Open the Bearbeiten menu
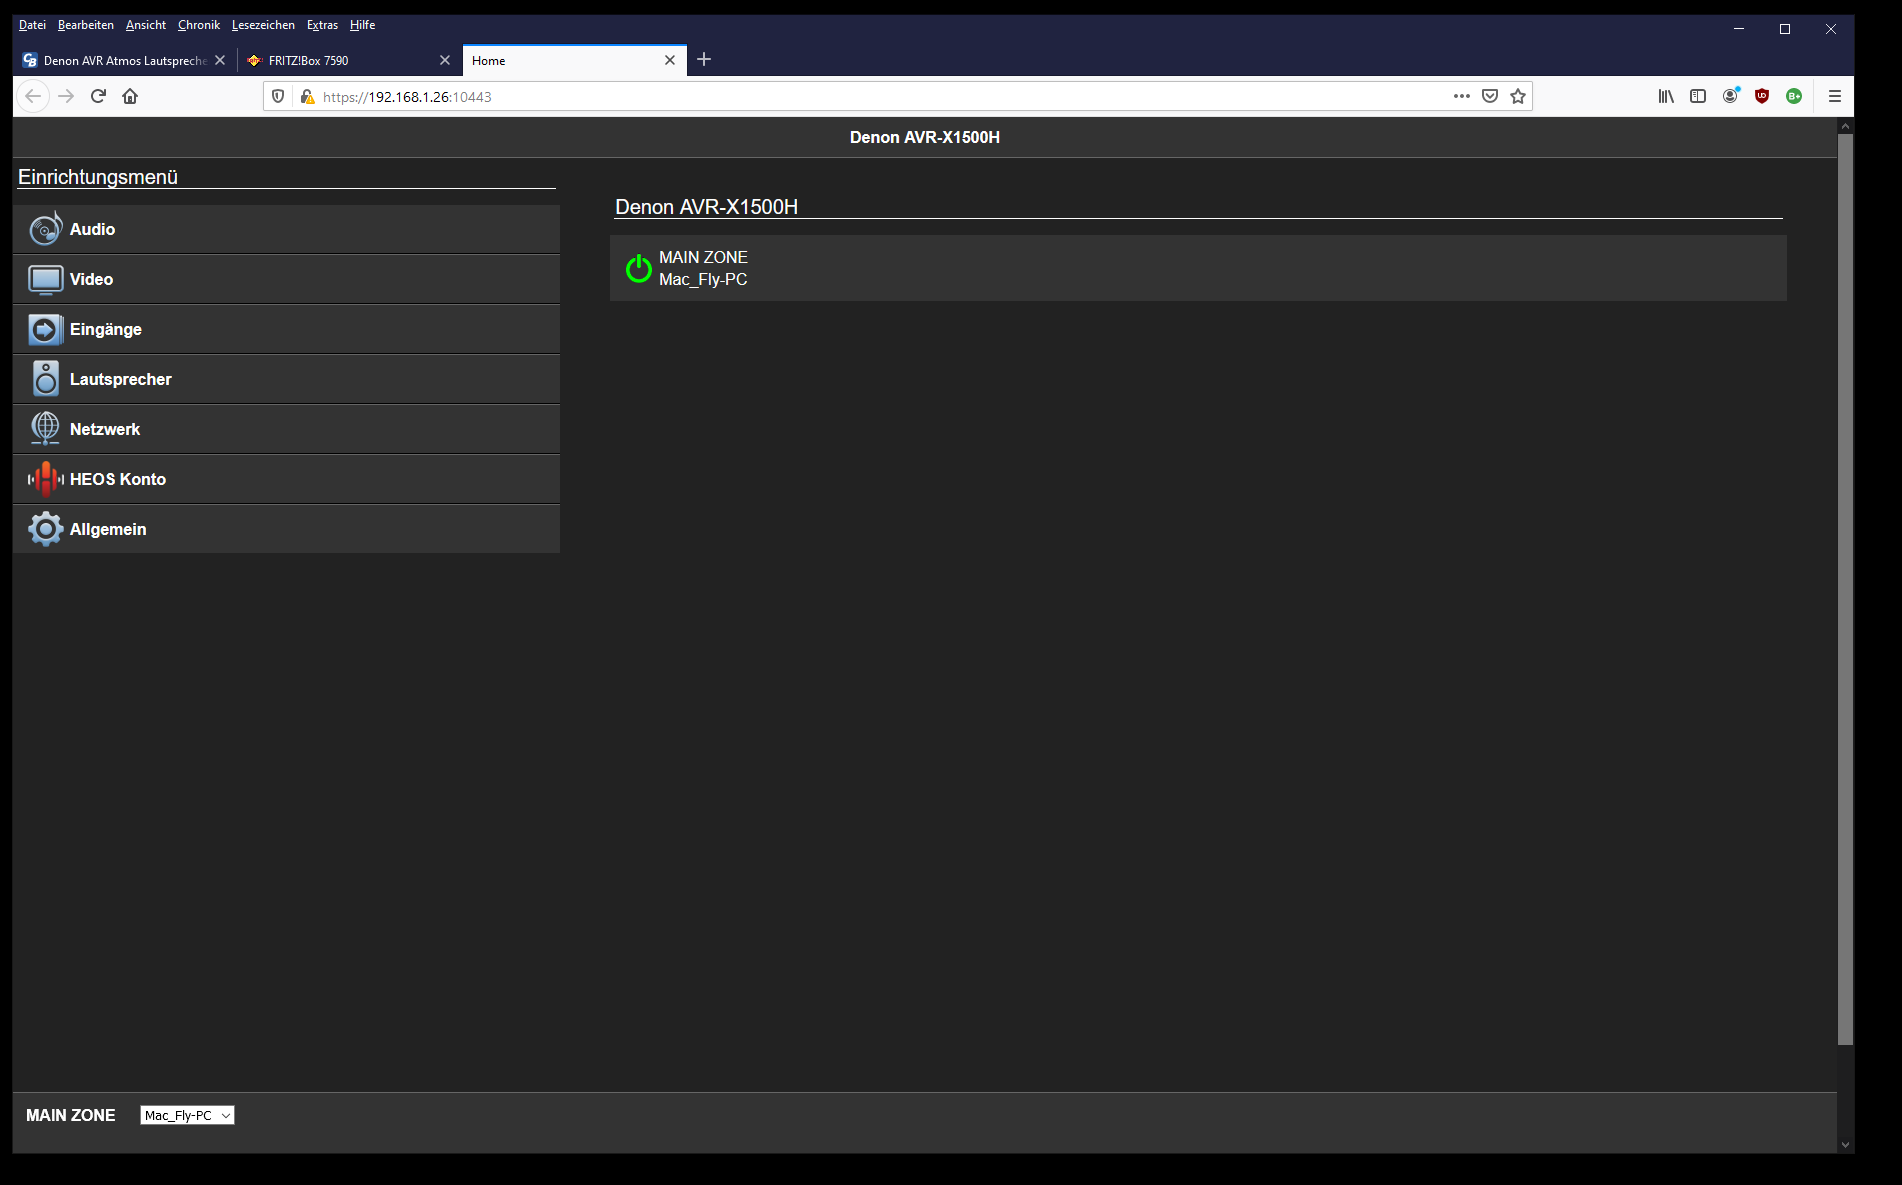1902x1185 pixels. click(x=86, y=25)
